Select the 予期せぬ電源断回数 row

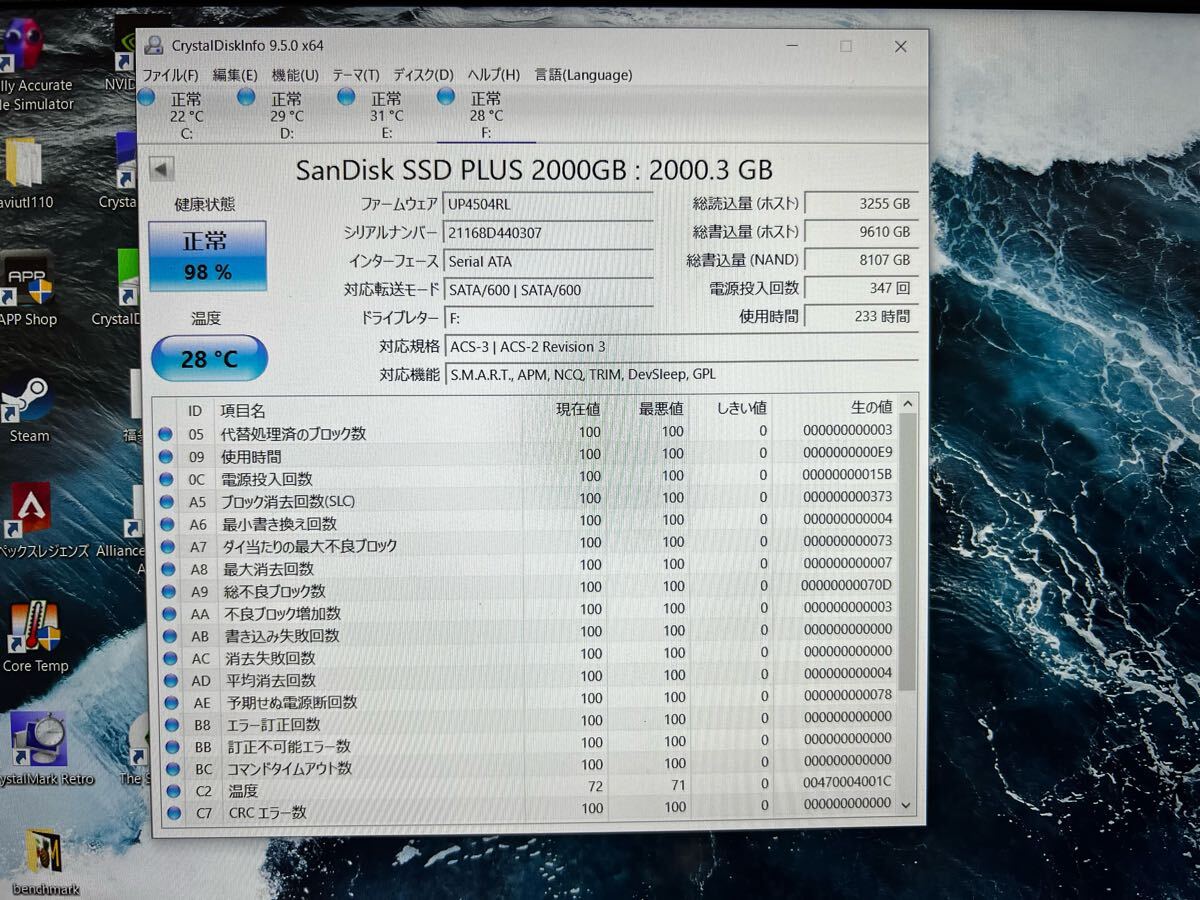(527, 701)
